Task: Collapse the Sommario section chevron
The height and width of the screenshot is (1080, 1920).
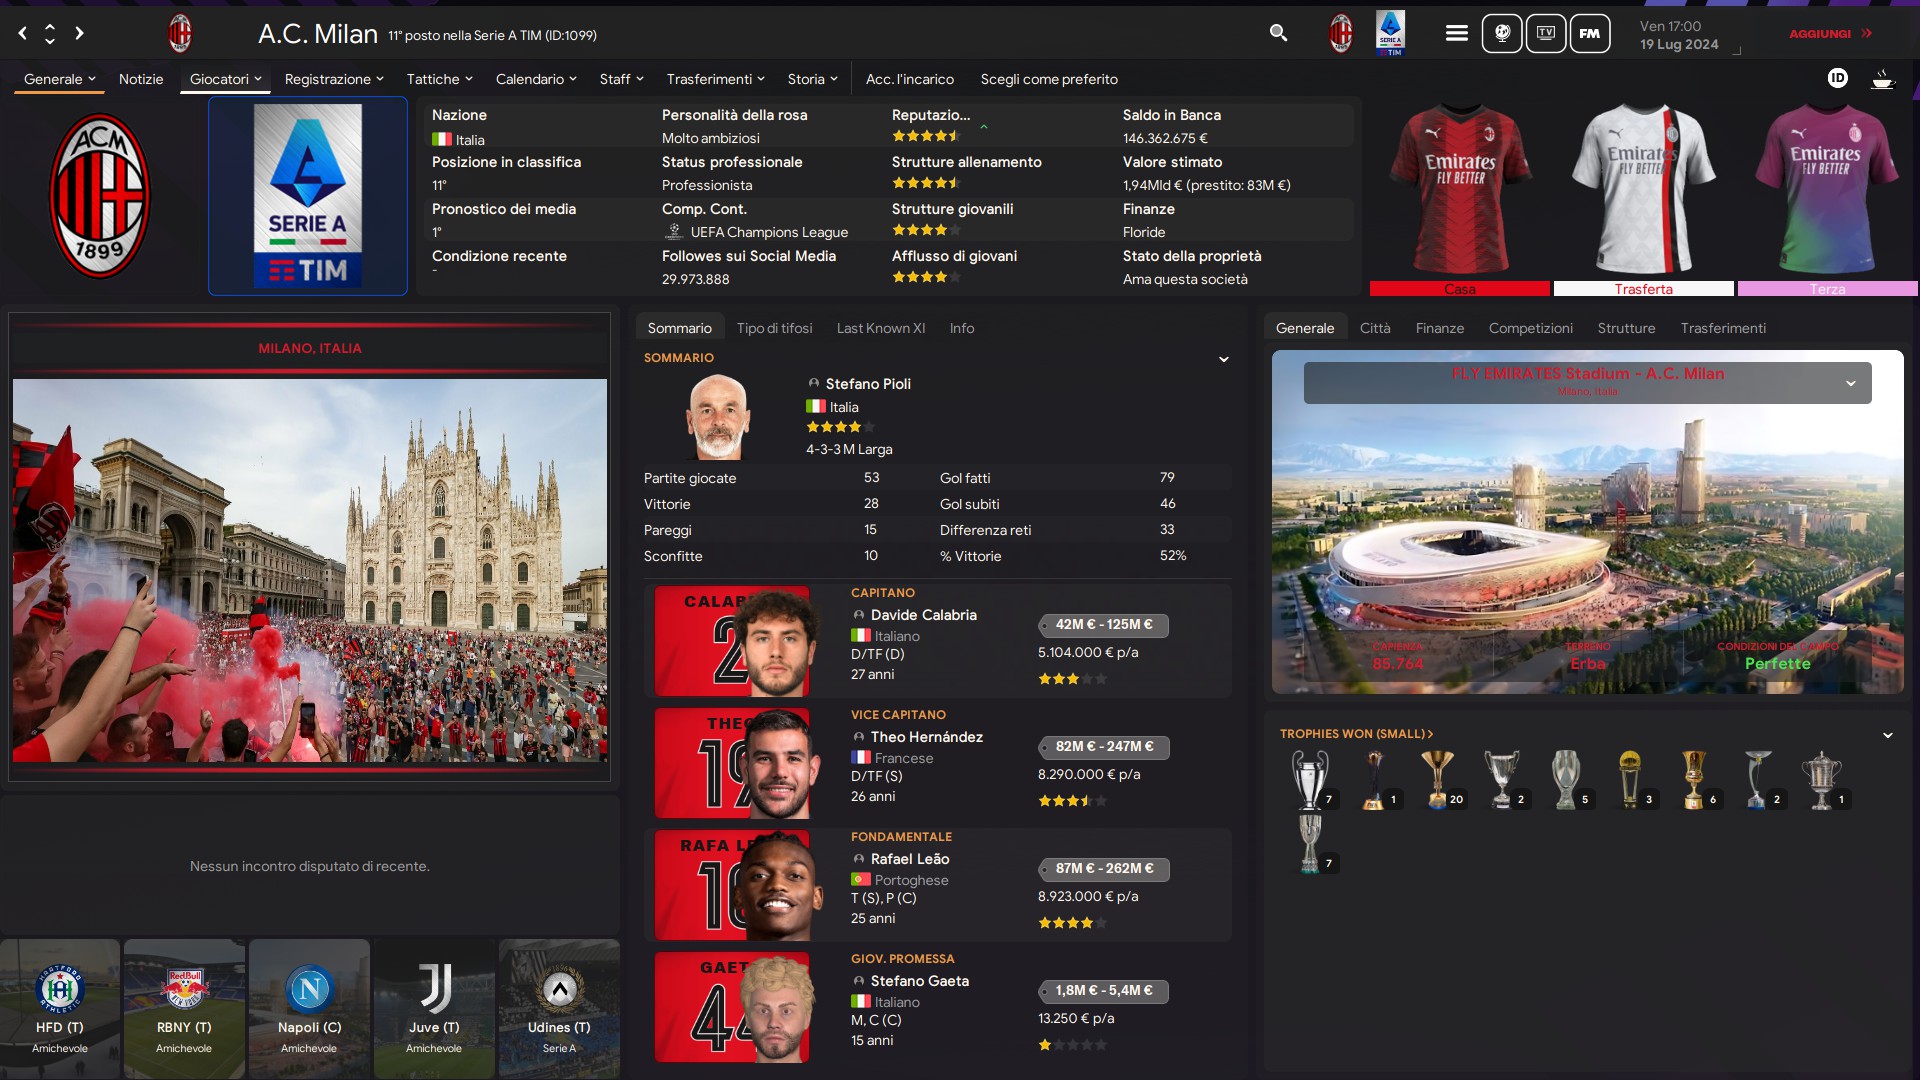Action: tap(1223, 359)
